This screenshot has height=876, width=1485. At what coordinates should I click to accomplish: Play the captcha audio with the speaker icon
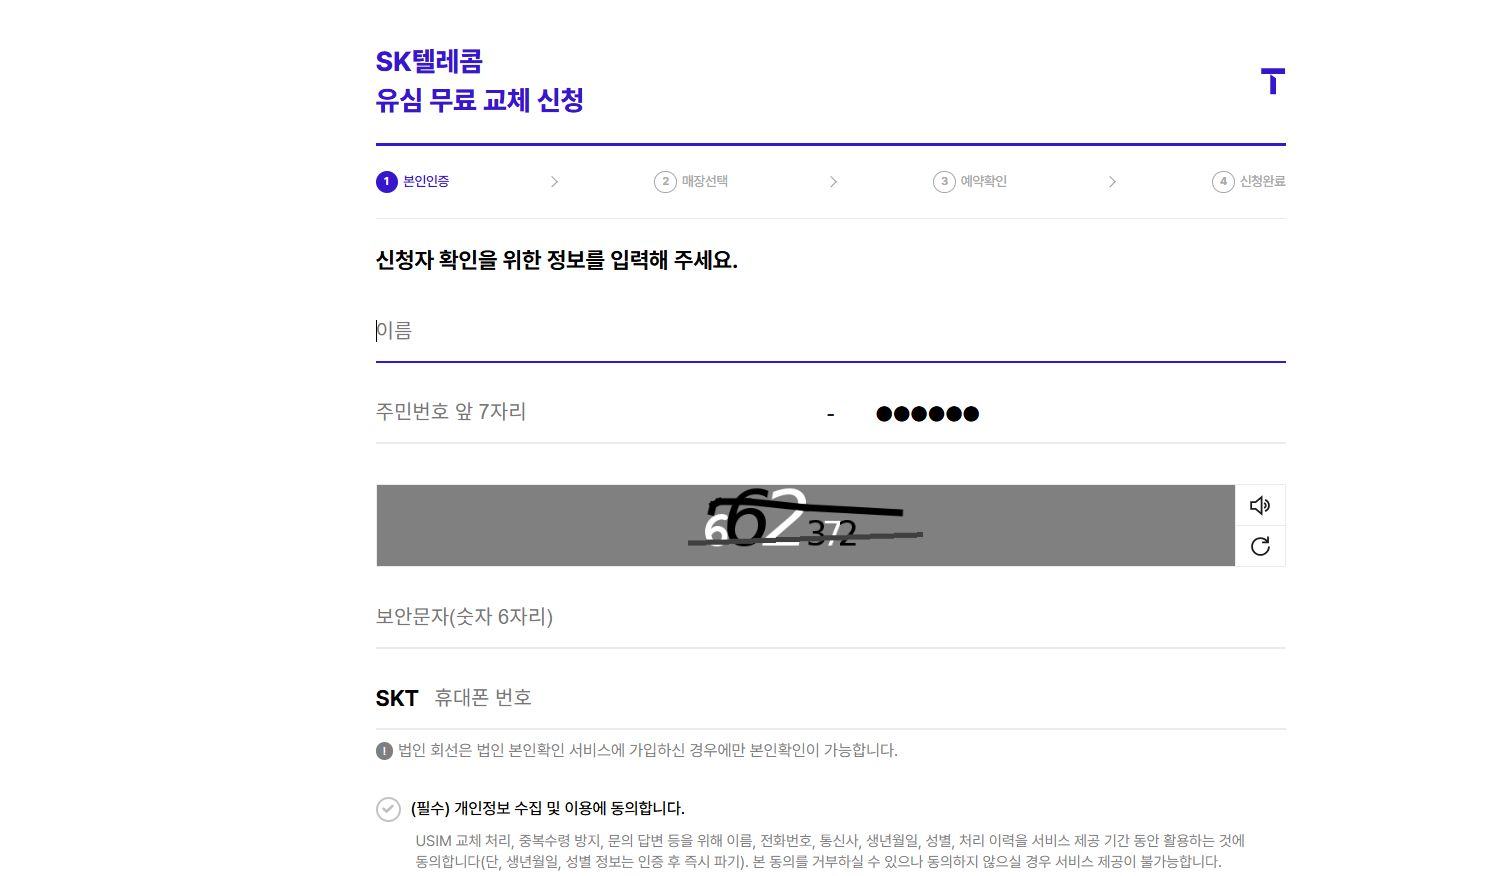coord(1260,505)
